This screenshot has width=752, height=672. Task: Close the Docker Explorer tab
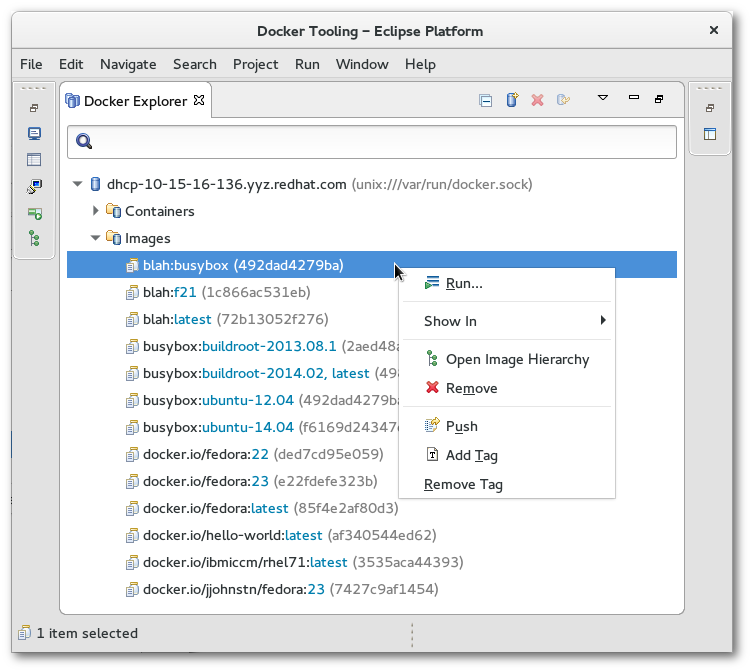tap(199, 100)
